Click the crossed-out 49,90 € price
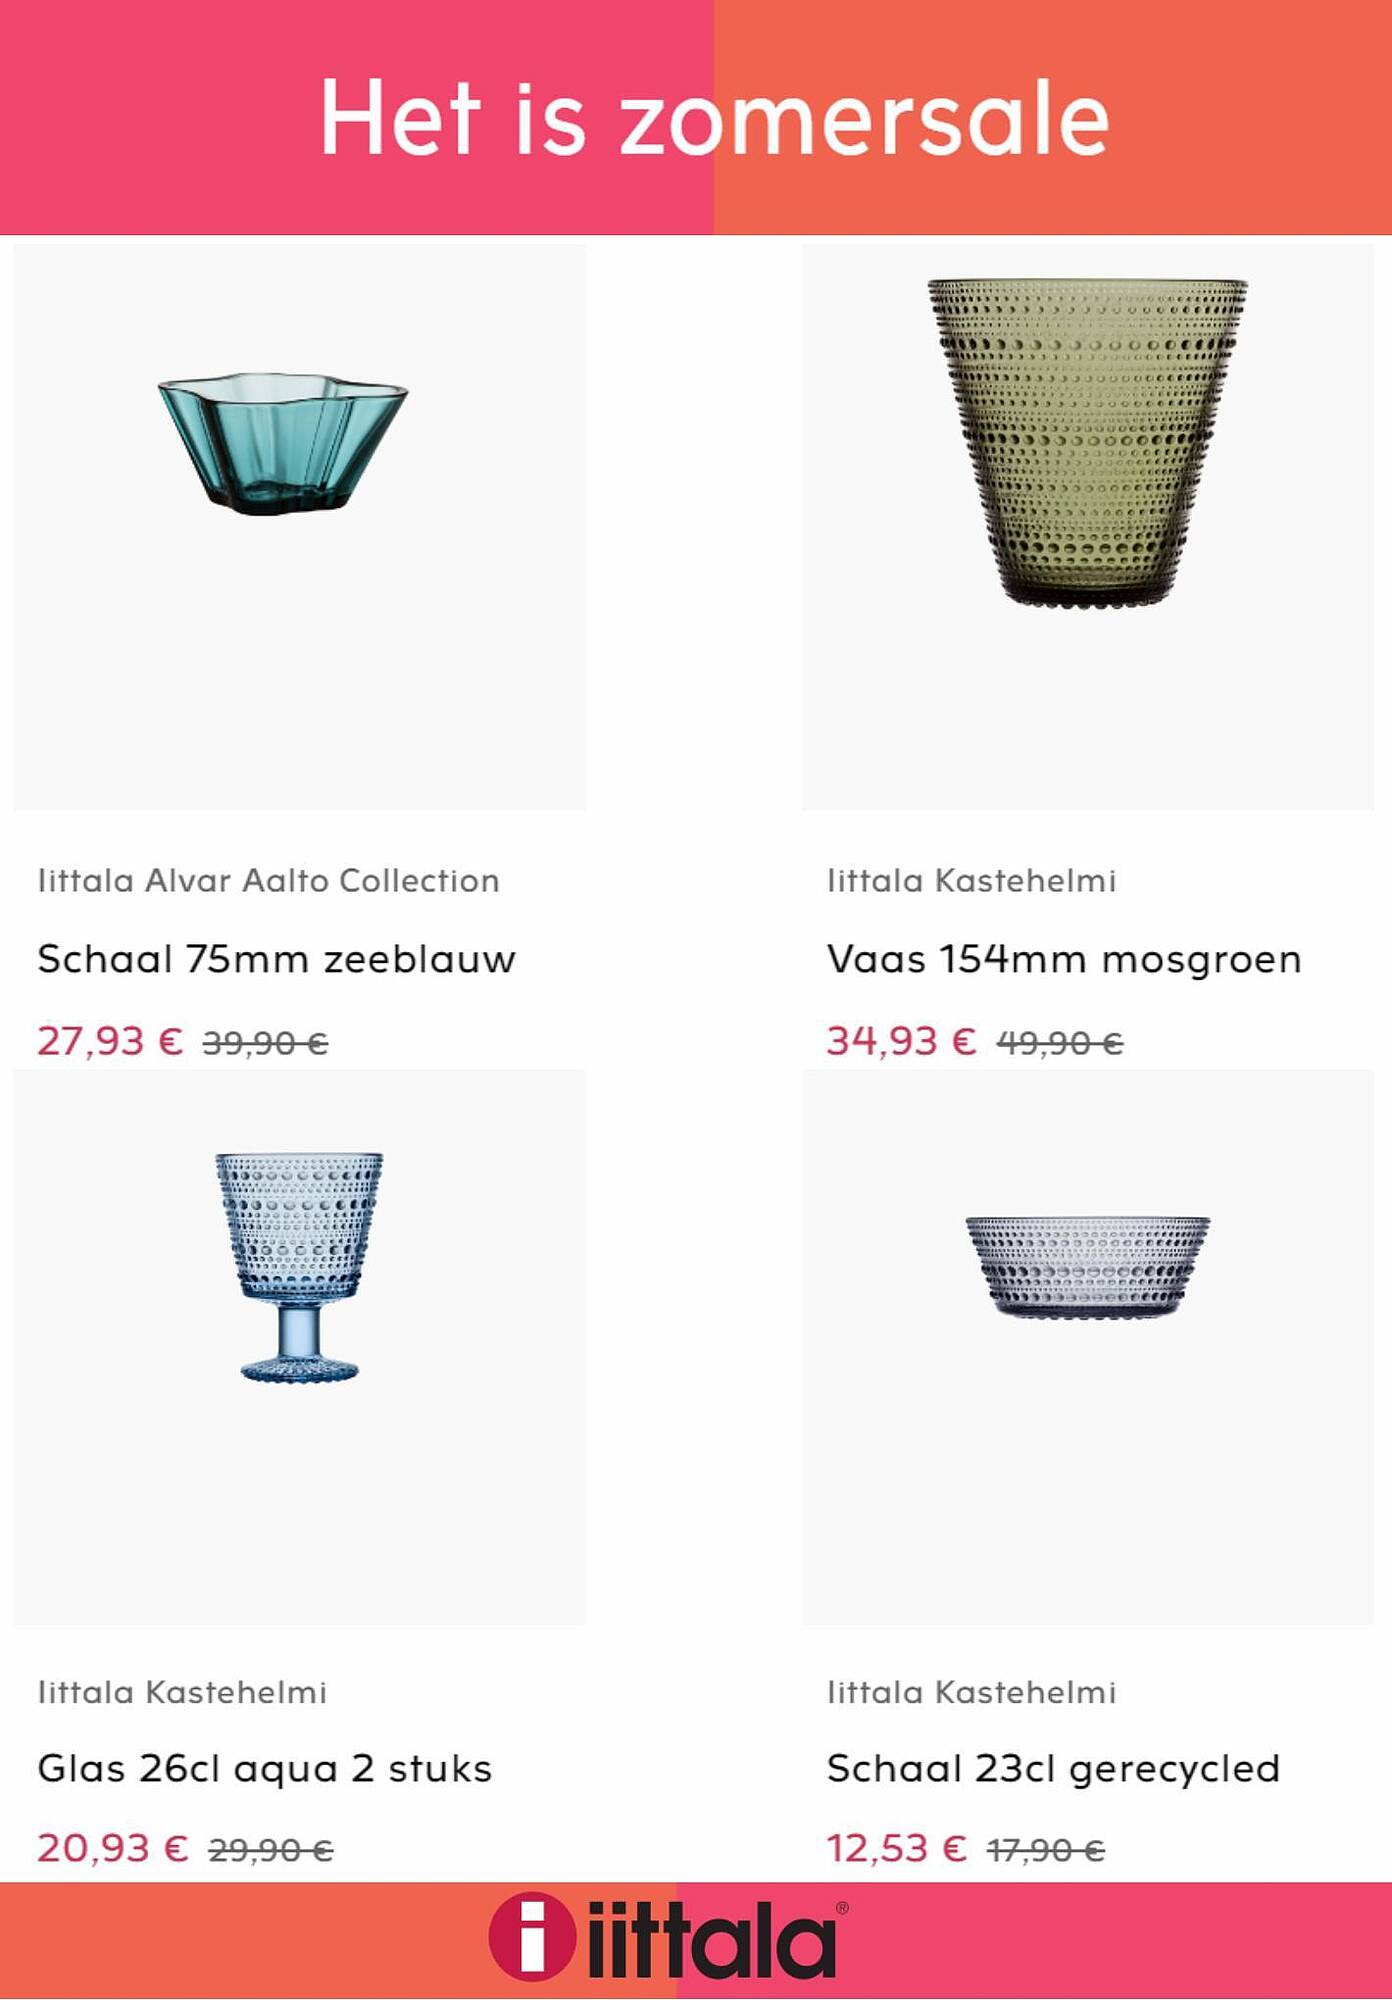Image resolution: width=1392 pixels, height=2000 pixels. 1060,1044
